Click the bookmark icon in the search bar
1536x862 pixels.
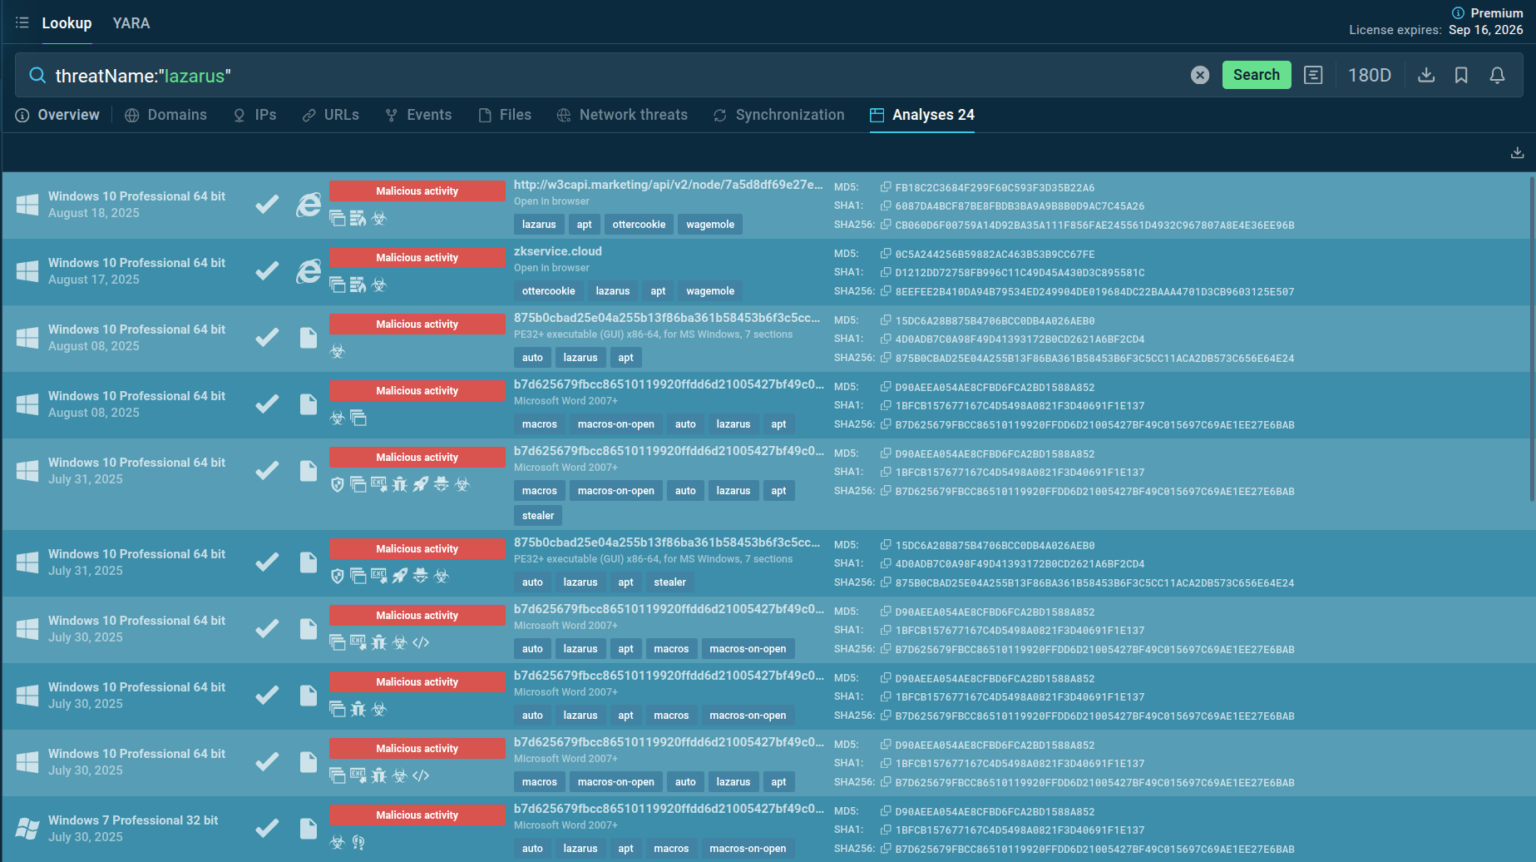click(1461, 75)
